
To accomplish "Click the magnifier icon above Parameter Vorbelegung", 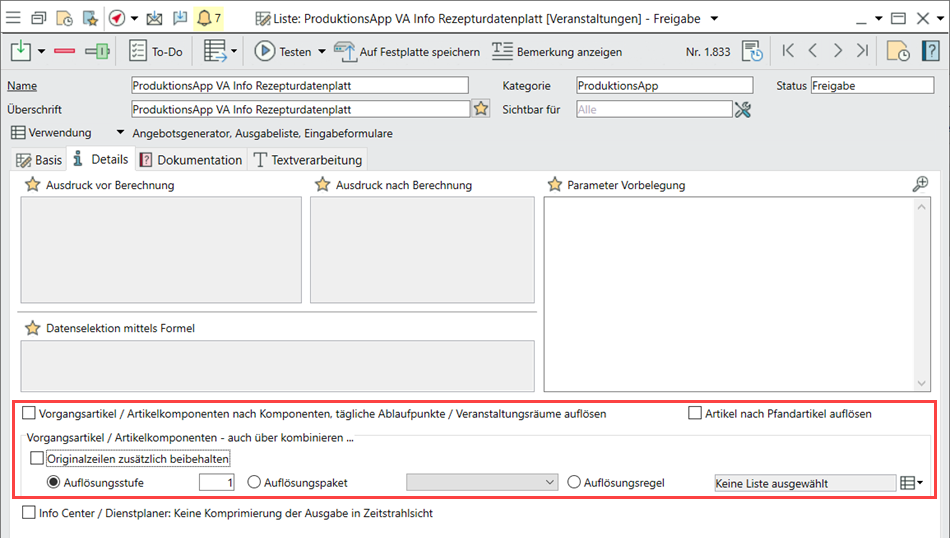I will pos(921,184).
